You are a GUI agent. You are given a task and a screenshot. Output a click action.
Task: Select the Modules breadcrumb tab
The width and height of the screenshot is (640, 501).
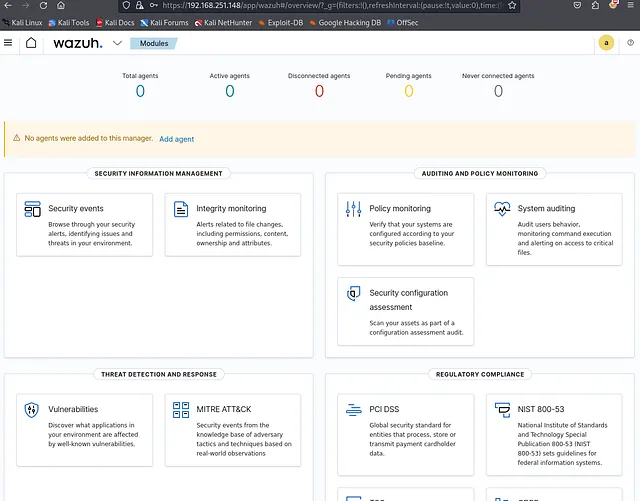pyautogui.click(x=153, y=43)
